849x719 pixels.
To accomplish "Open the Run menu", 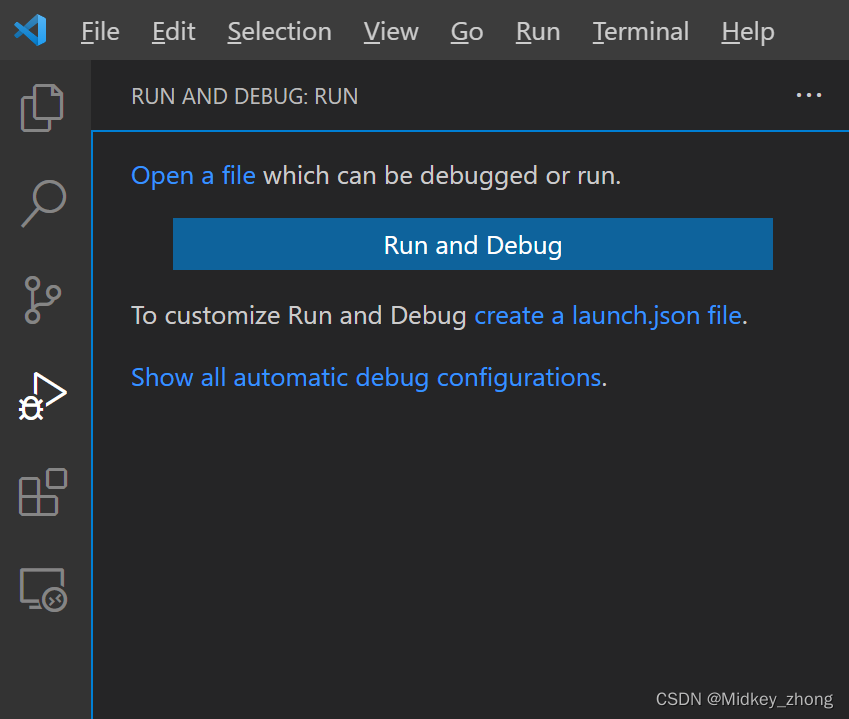I will click(x=537, y=31).
